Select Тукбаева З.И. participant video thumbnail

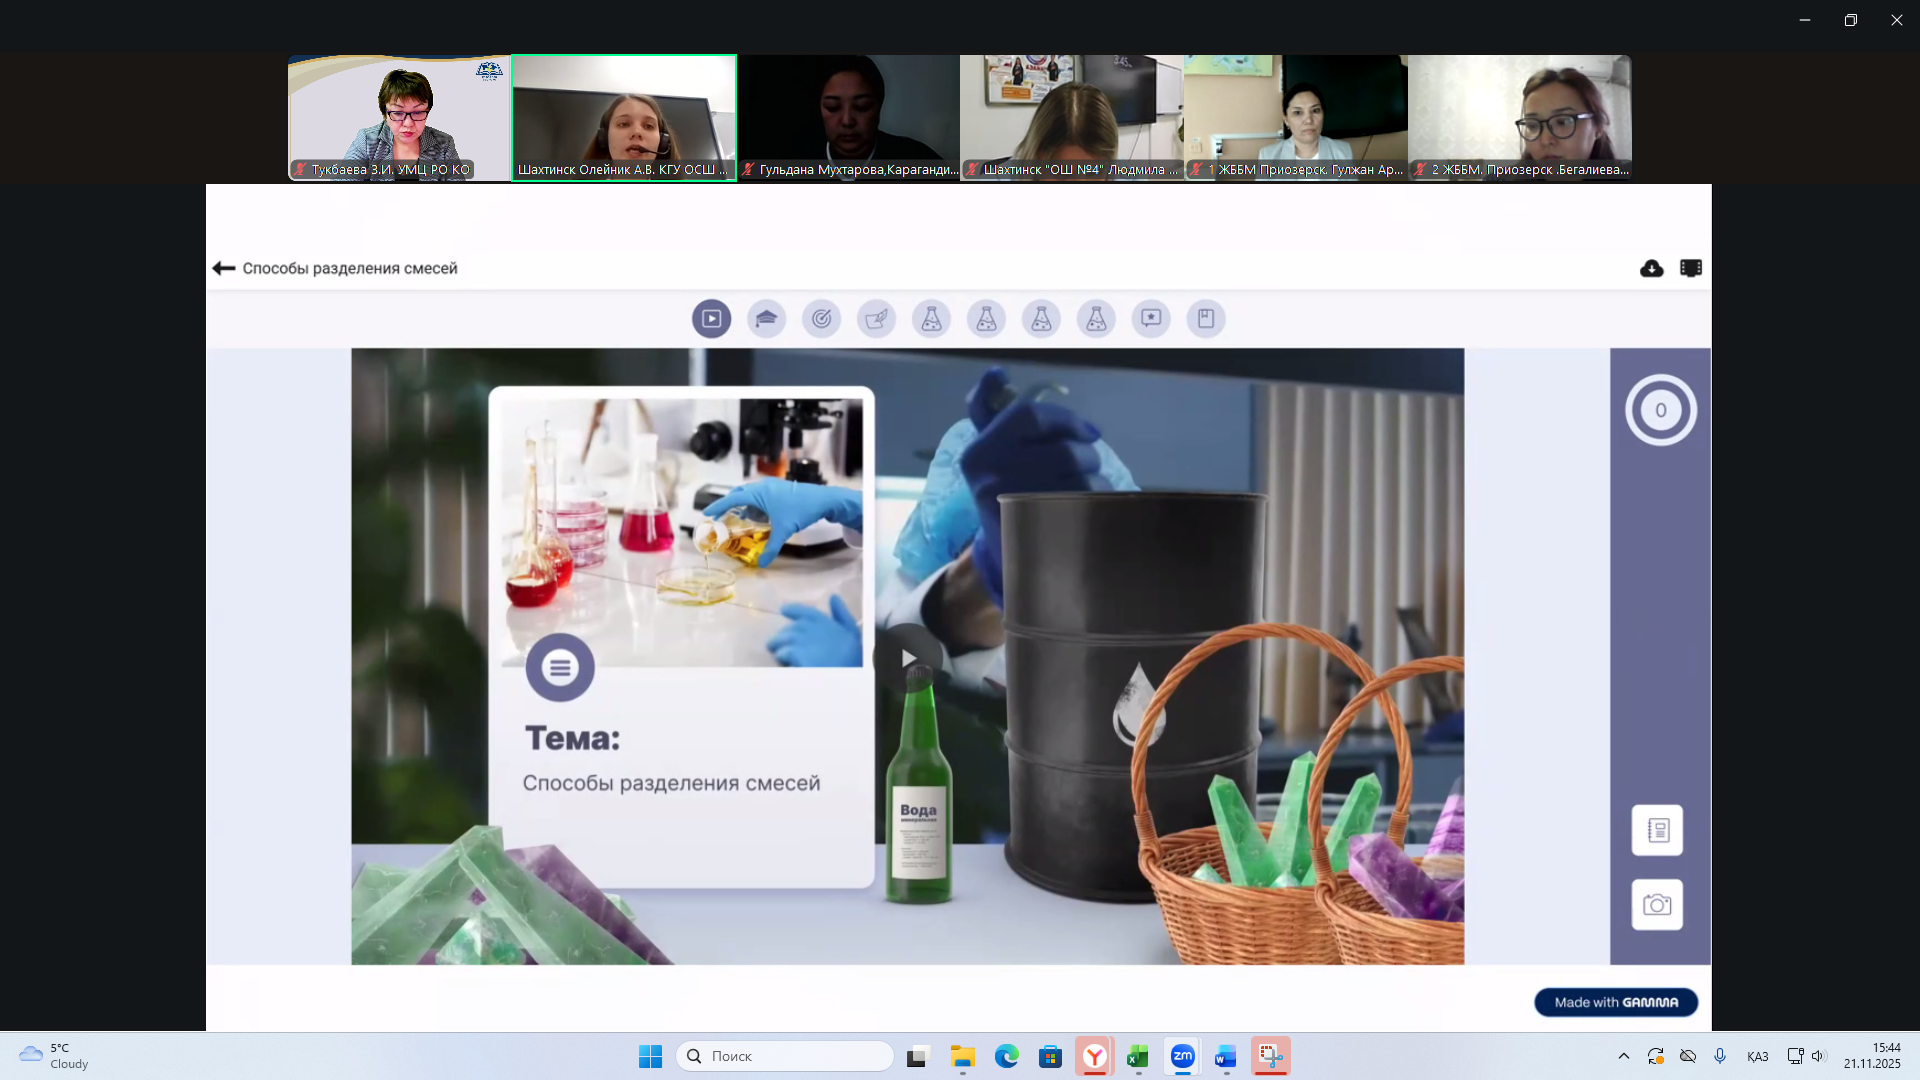[399, 117]
